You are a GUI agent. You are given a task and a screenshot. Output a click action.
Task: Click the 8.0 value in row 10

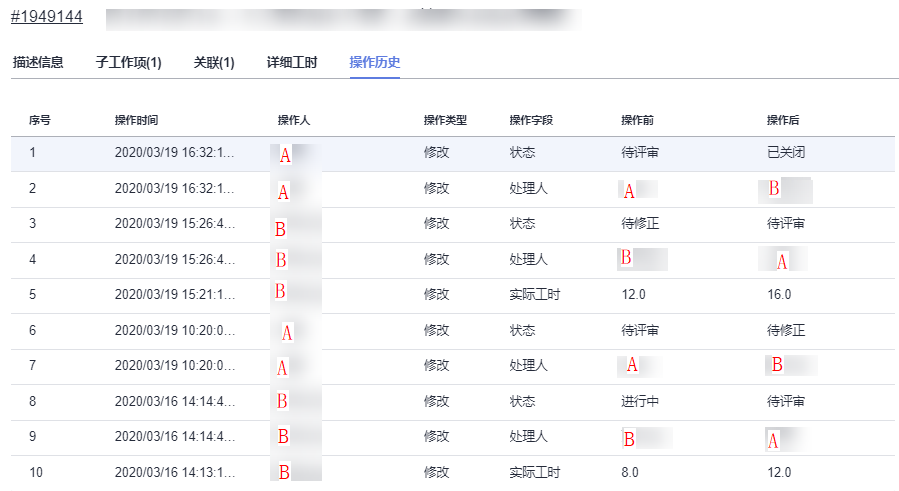click(630, 472)
